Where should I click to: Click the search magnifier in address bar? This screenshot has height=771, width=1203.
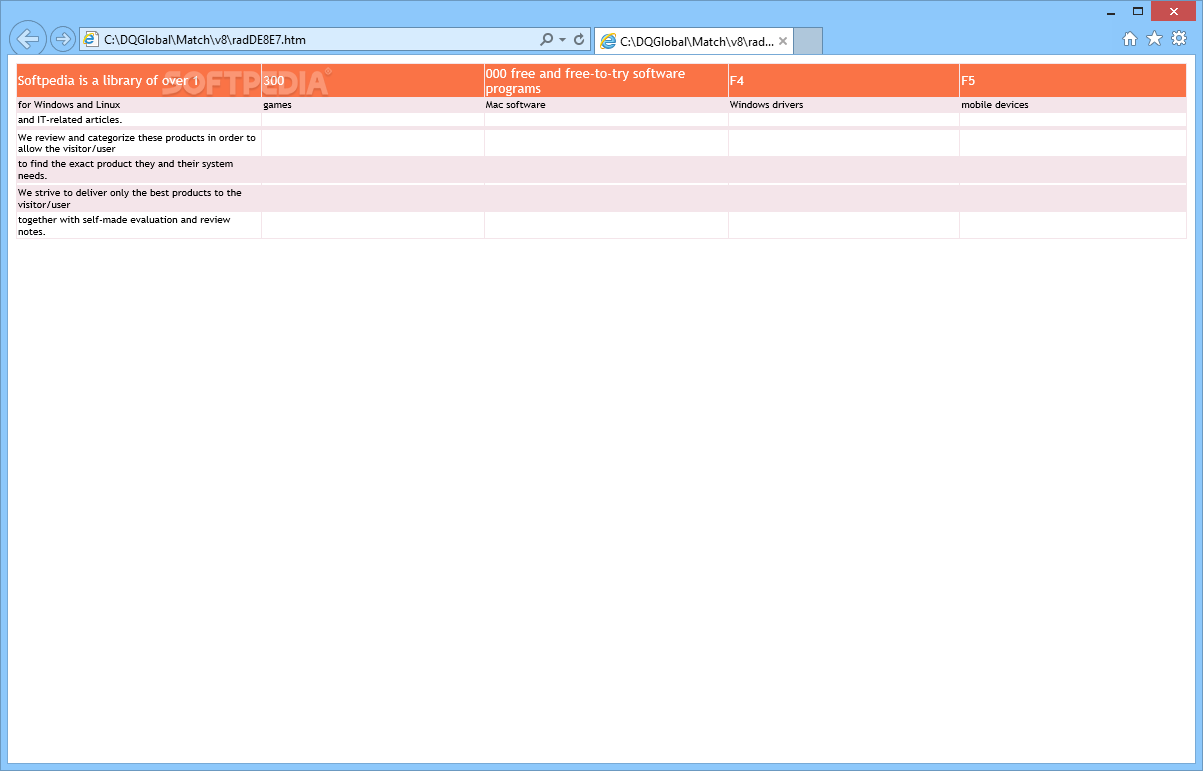pos(546,40)
